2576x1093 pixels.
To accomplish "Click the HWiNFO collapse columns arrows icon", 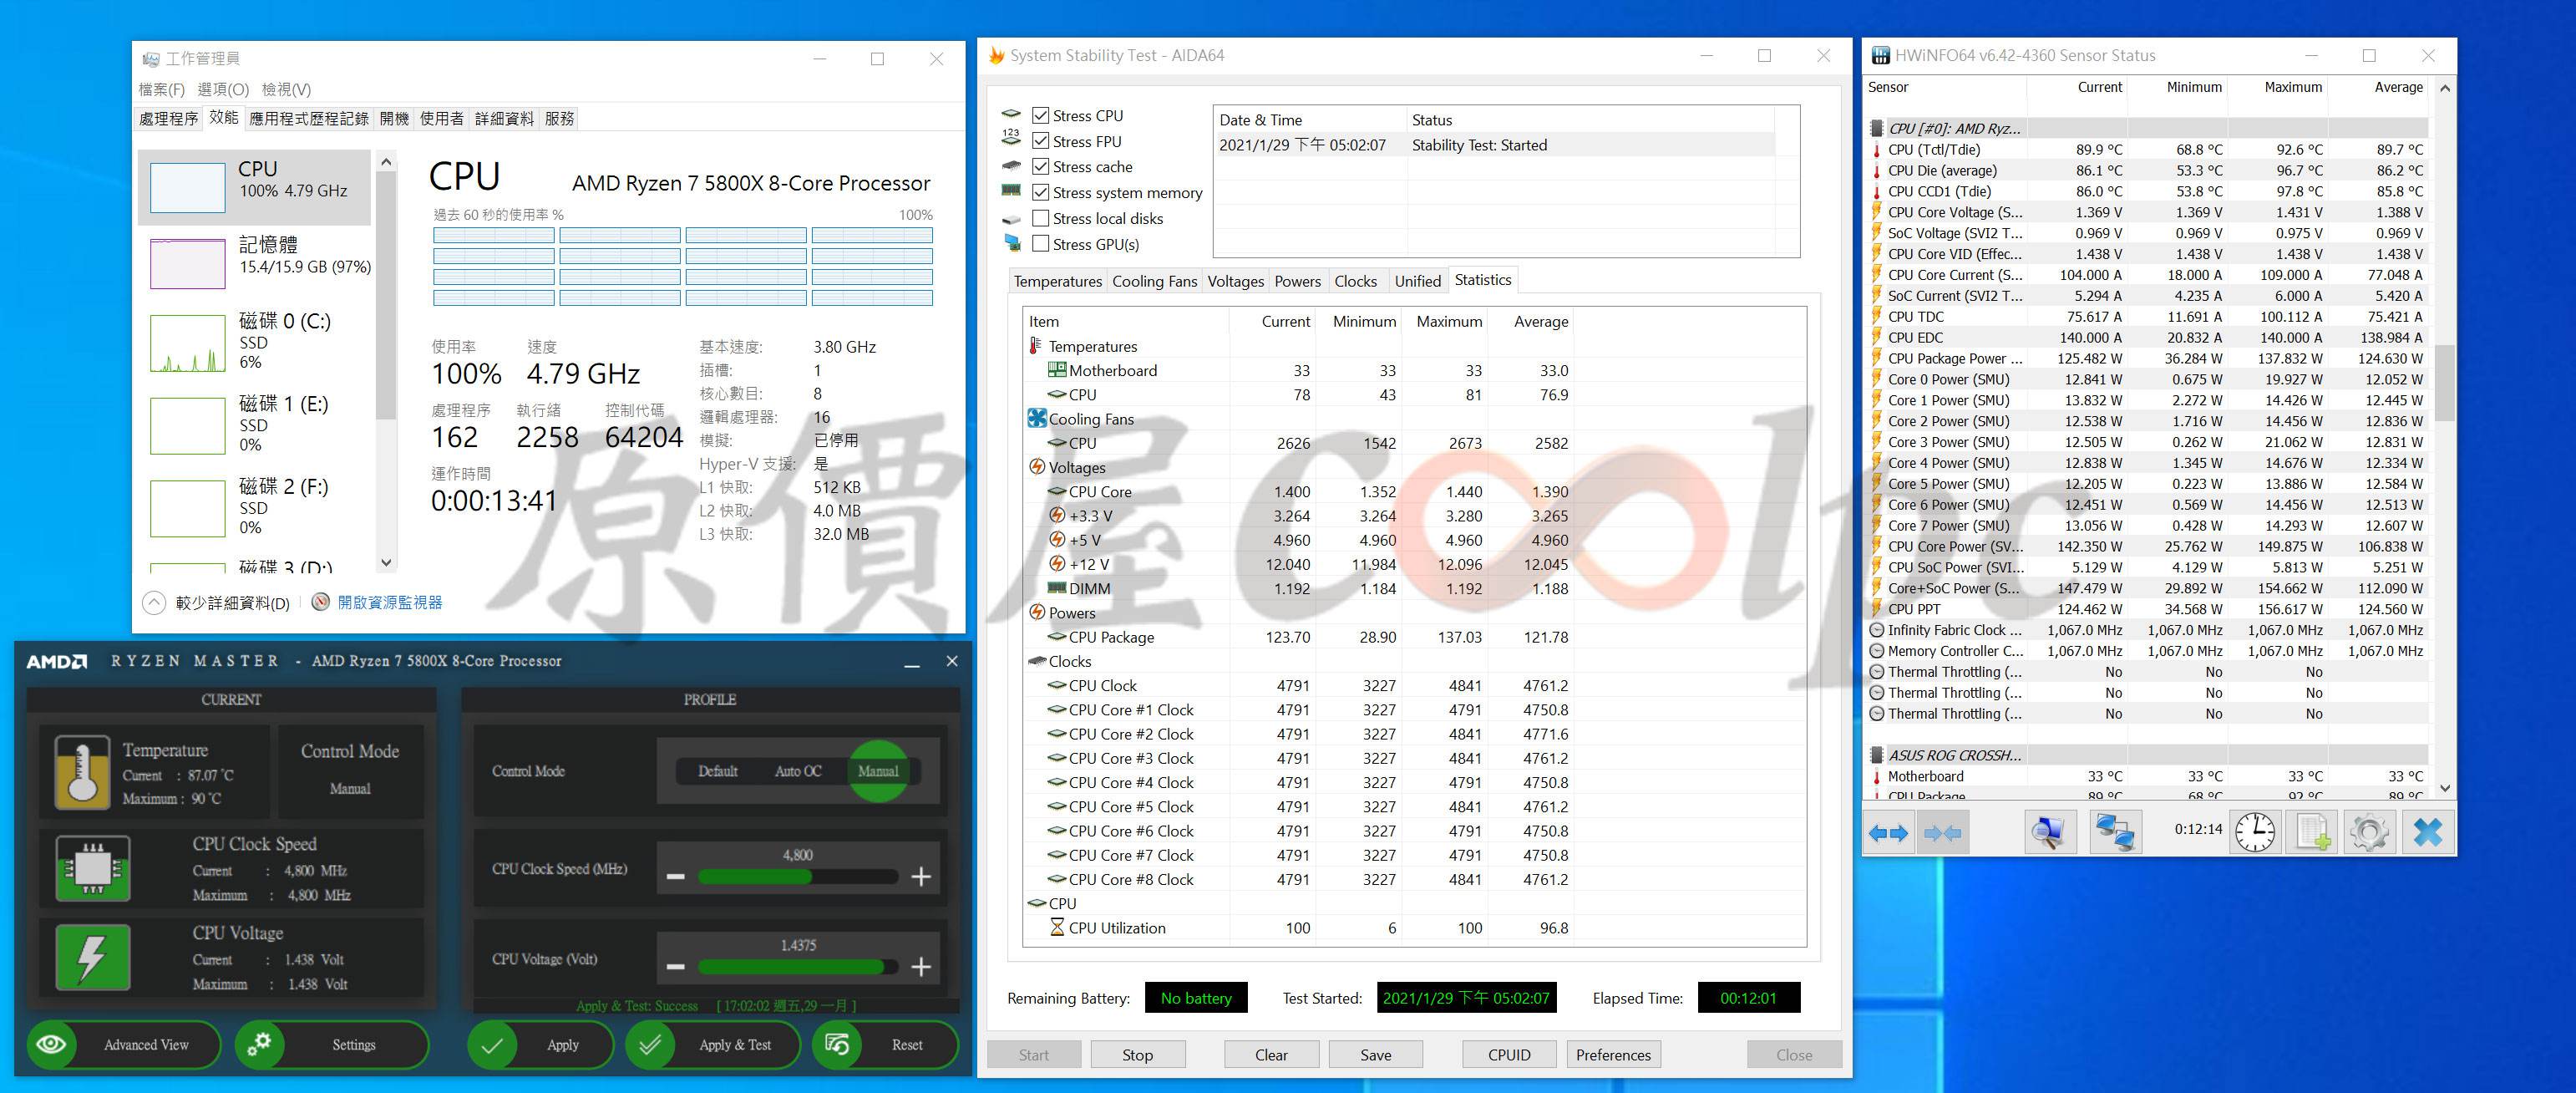I will click(x=1942, y=832).
